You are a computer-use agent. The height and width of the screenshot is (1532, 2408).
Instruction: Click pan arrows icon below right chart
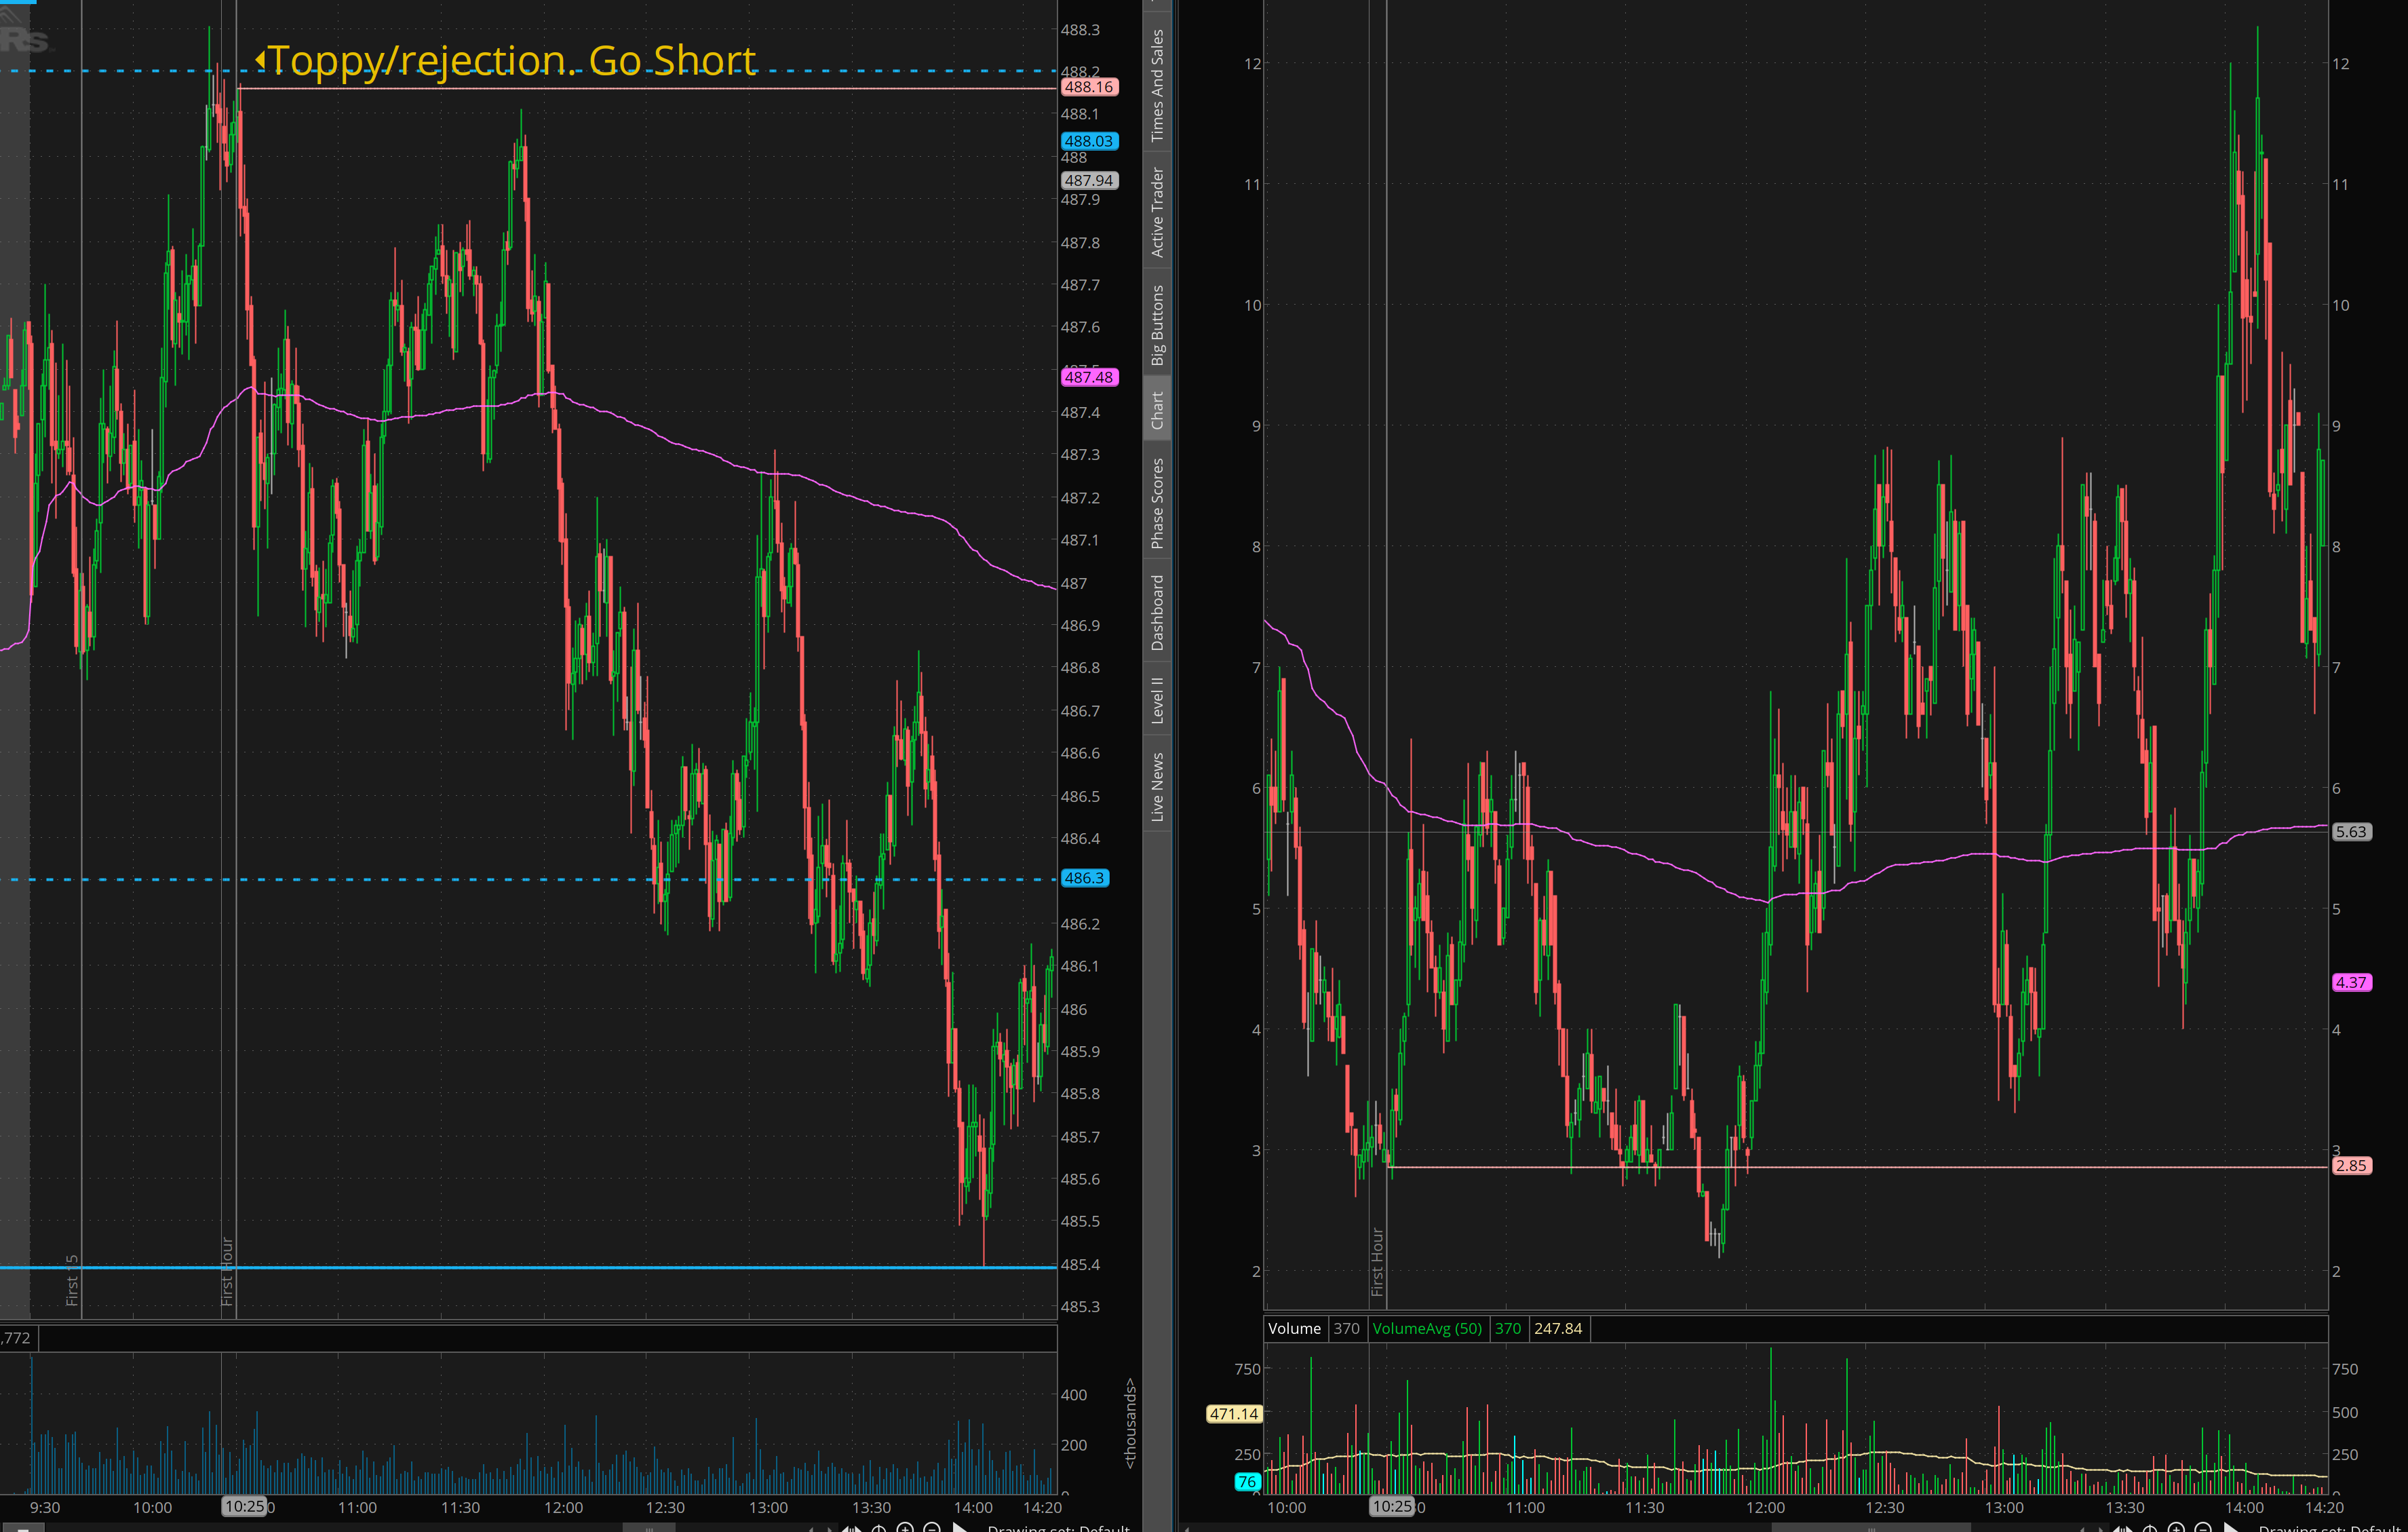tap(2123, 1529)
